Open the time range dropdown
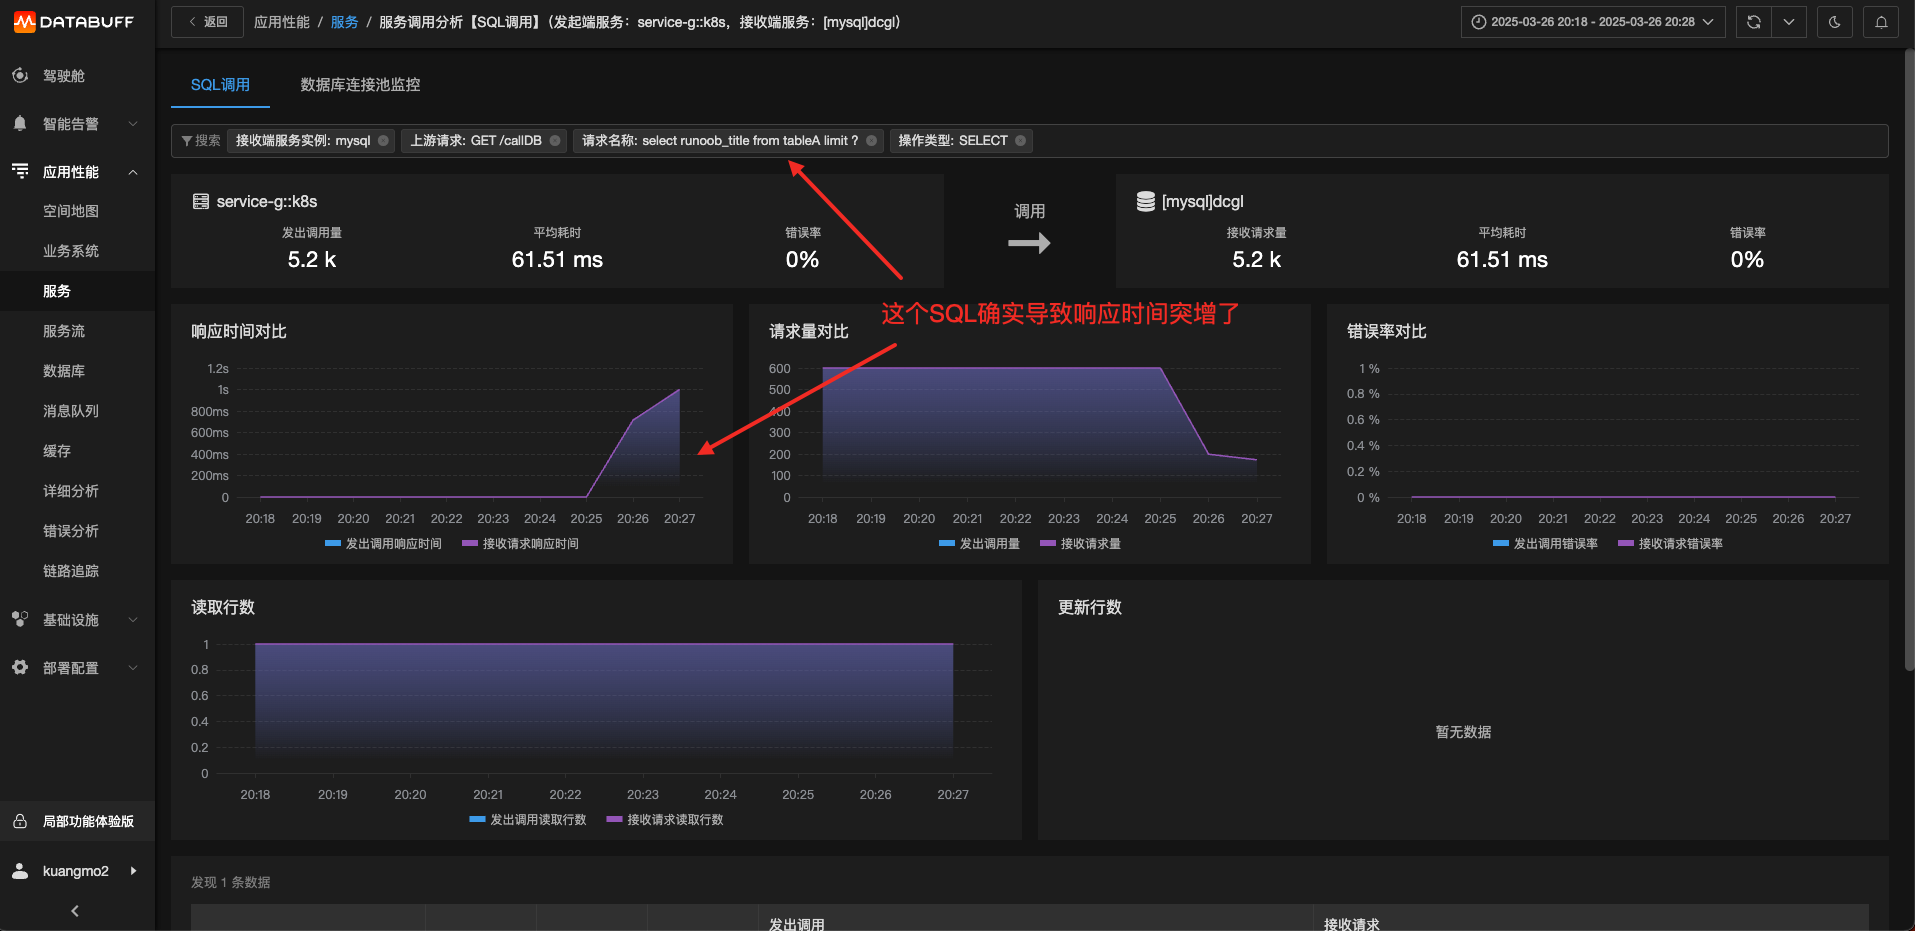This screenshot has width=1915, height=931. tap(1593, 22)
